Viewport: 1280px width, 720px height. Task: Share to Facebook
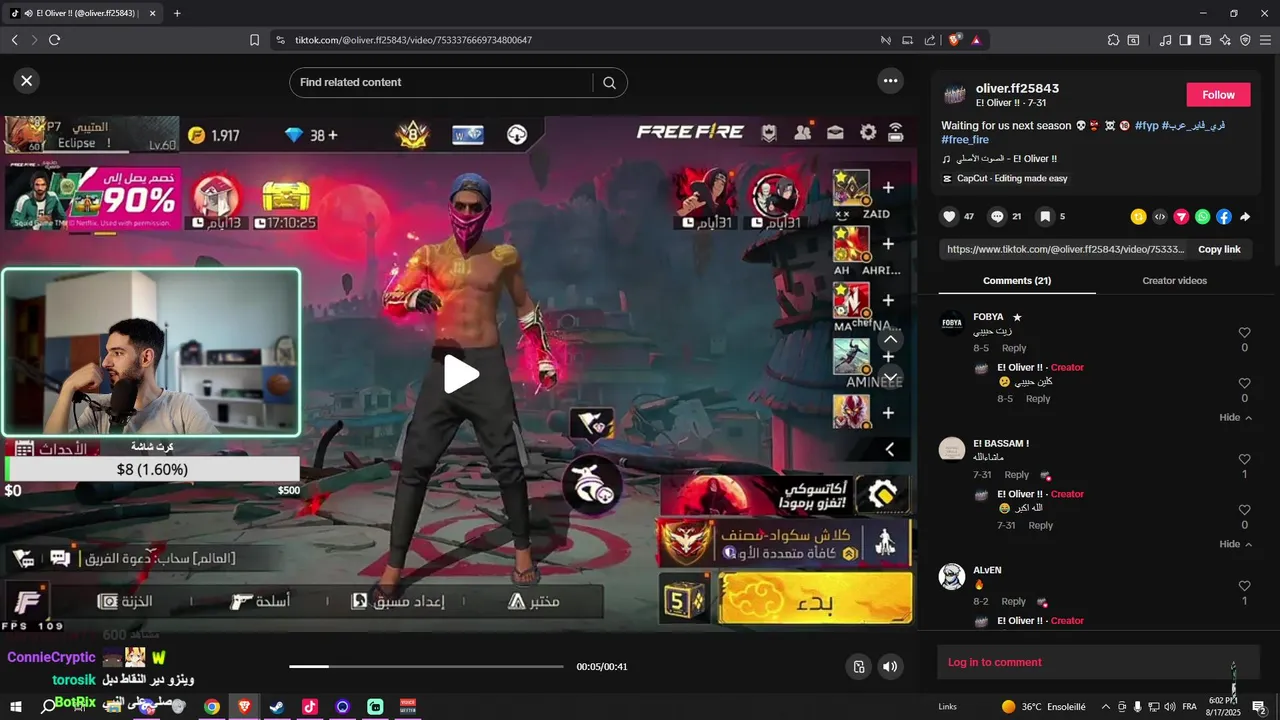click(x=1224, y=216)
